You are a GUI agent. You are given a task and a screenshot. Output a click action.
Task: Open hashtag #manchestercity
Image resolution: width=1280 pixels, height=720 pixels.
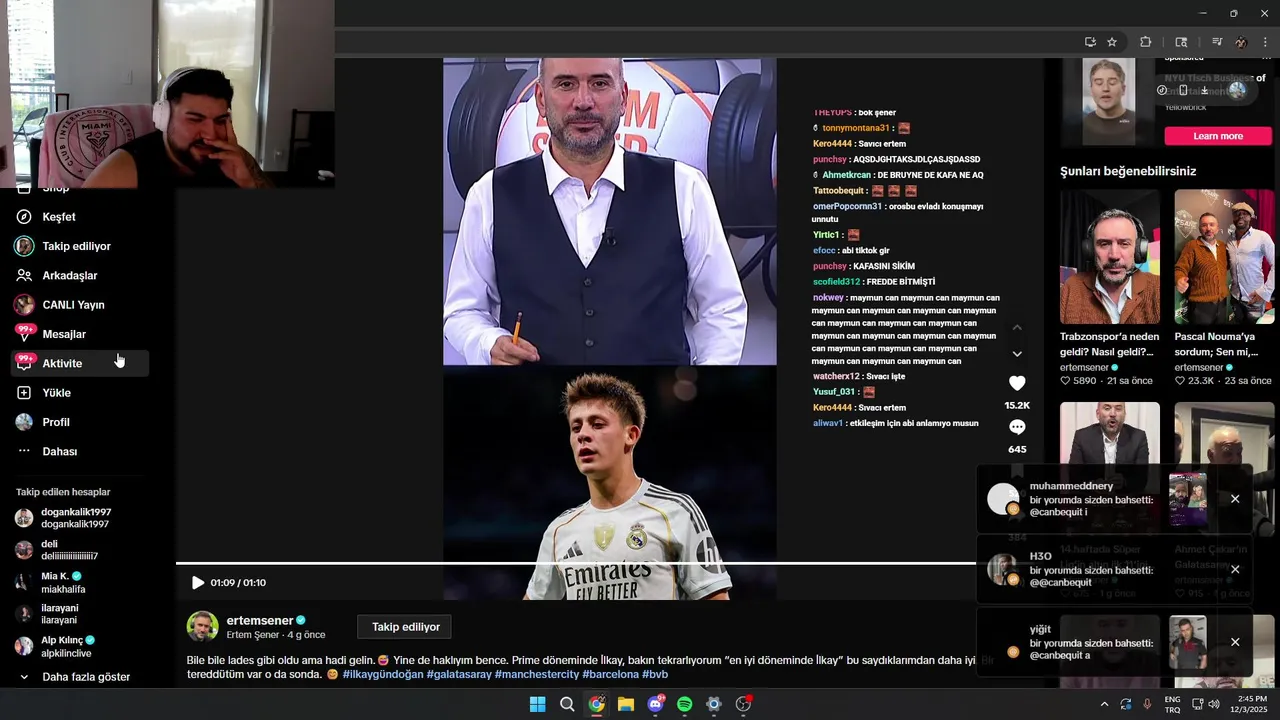[x=537, y=674]
